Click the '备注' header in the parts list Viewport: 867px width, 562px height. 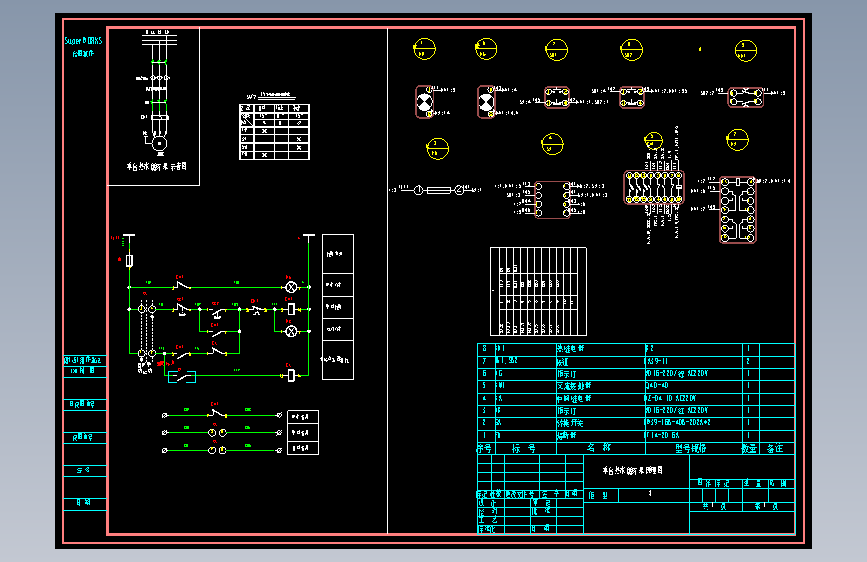[775, 449]
